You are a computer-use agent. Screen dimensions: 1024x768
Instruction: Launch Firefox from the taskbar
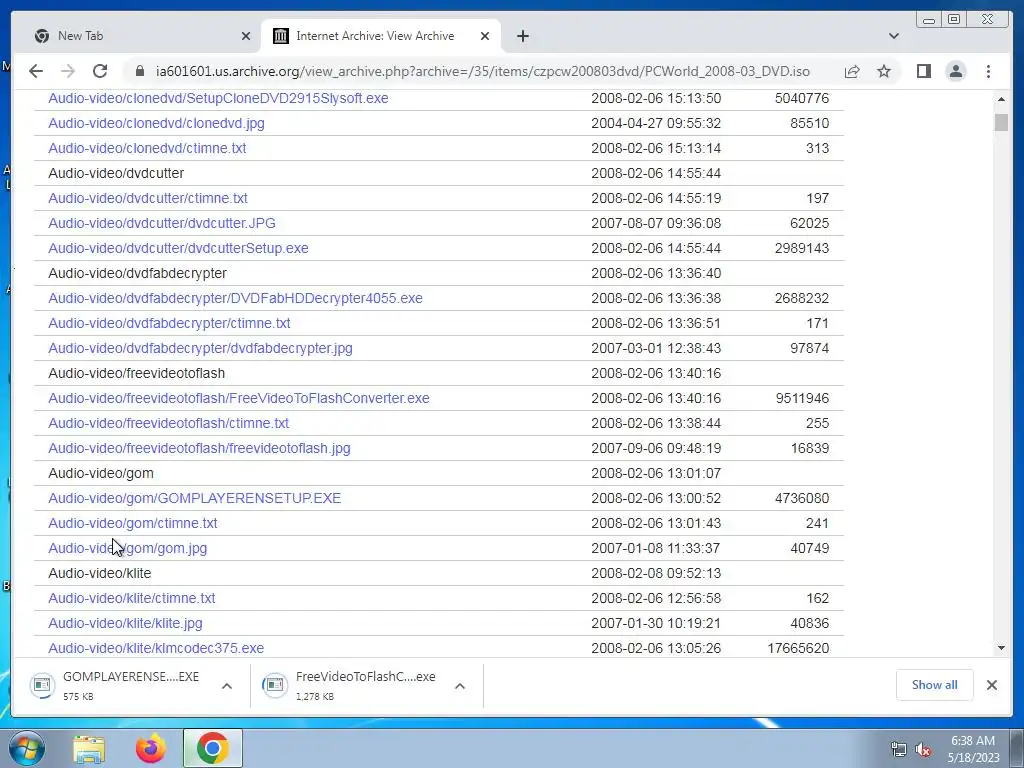pos(151,748)
